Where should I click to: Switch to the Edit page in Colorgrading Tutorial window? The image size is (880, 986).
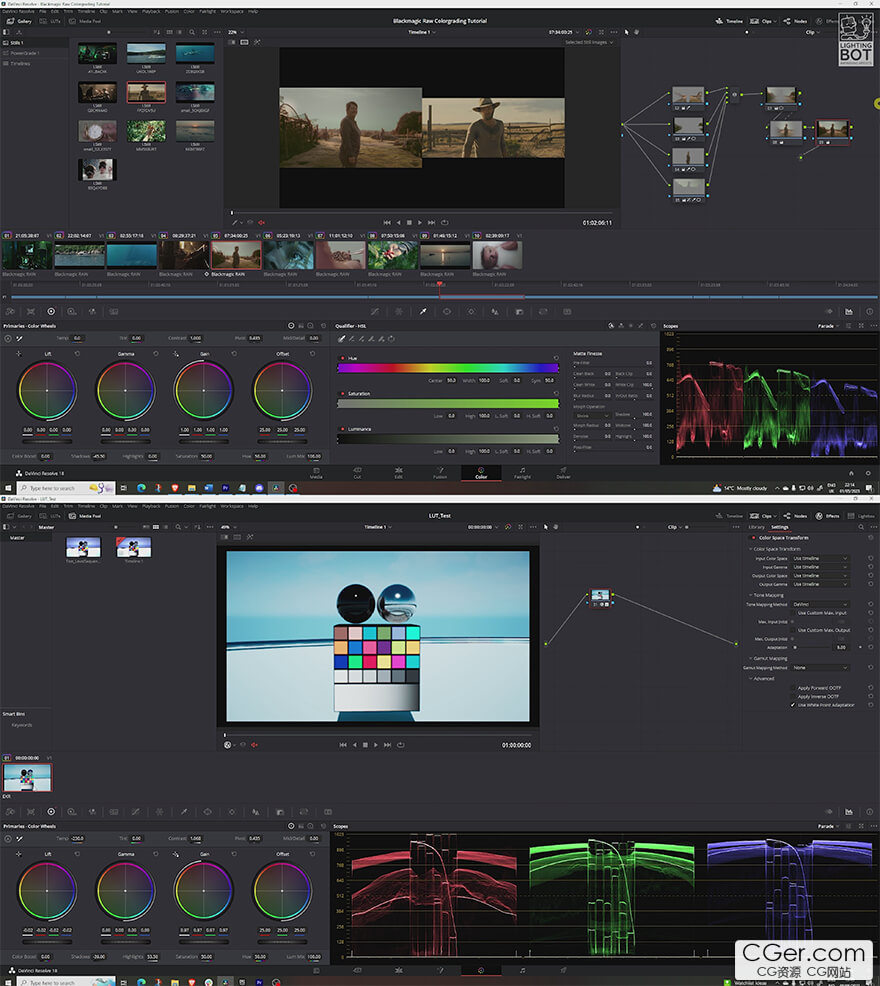(399, 473)
